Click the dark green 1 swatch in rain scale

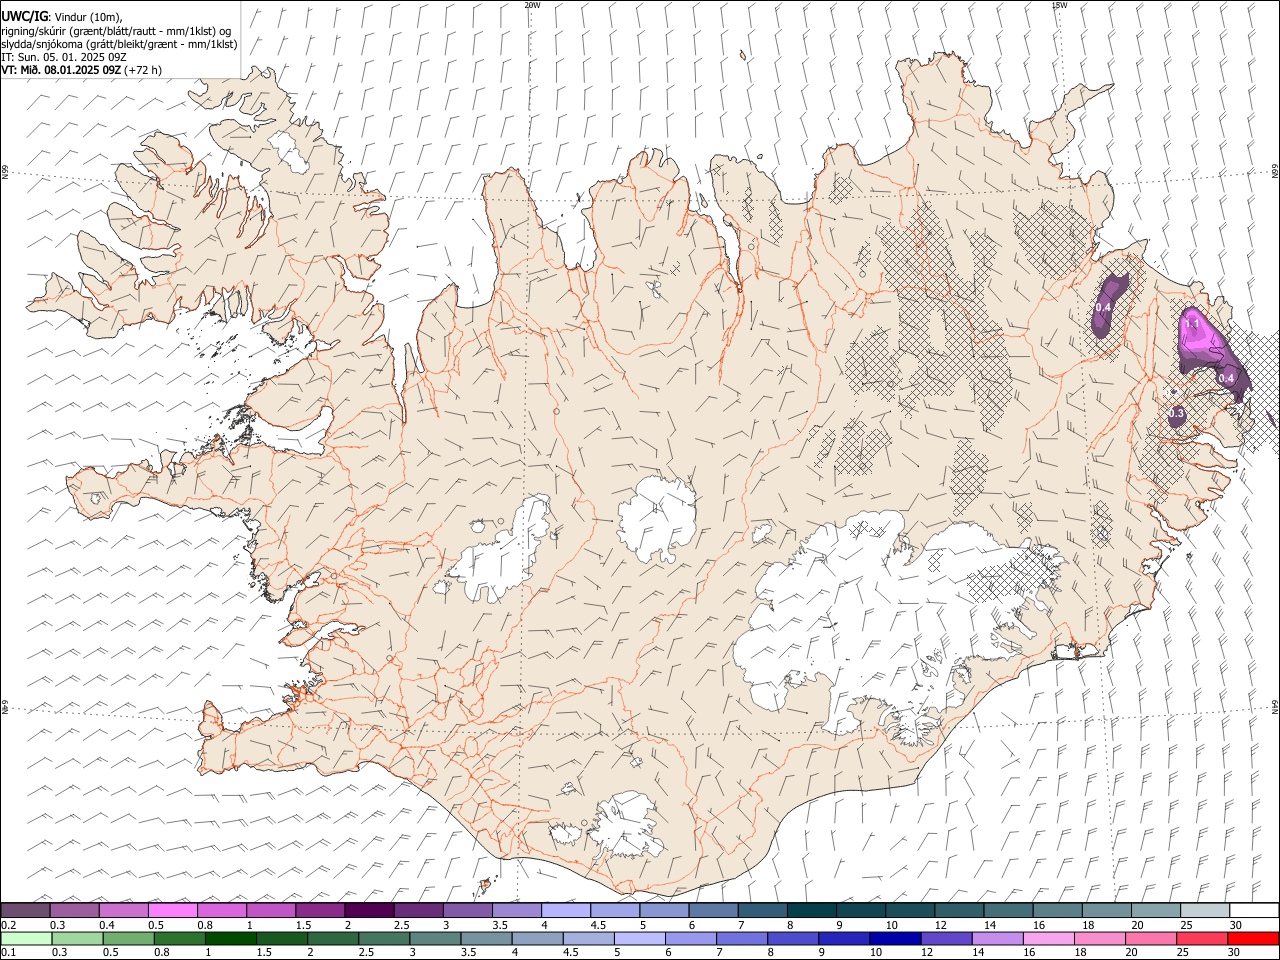click(231, 939)
